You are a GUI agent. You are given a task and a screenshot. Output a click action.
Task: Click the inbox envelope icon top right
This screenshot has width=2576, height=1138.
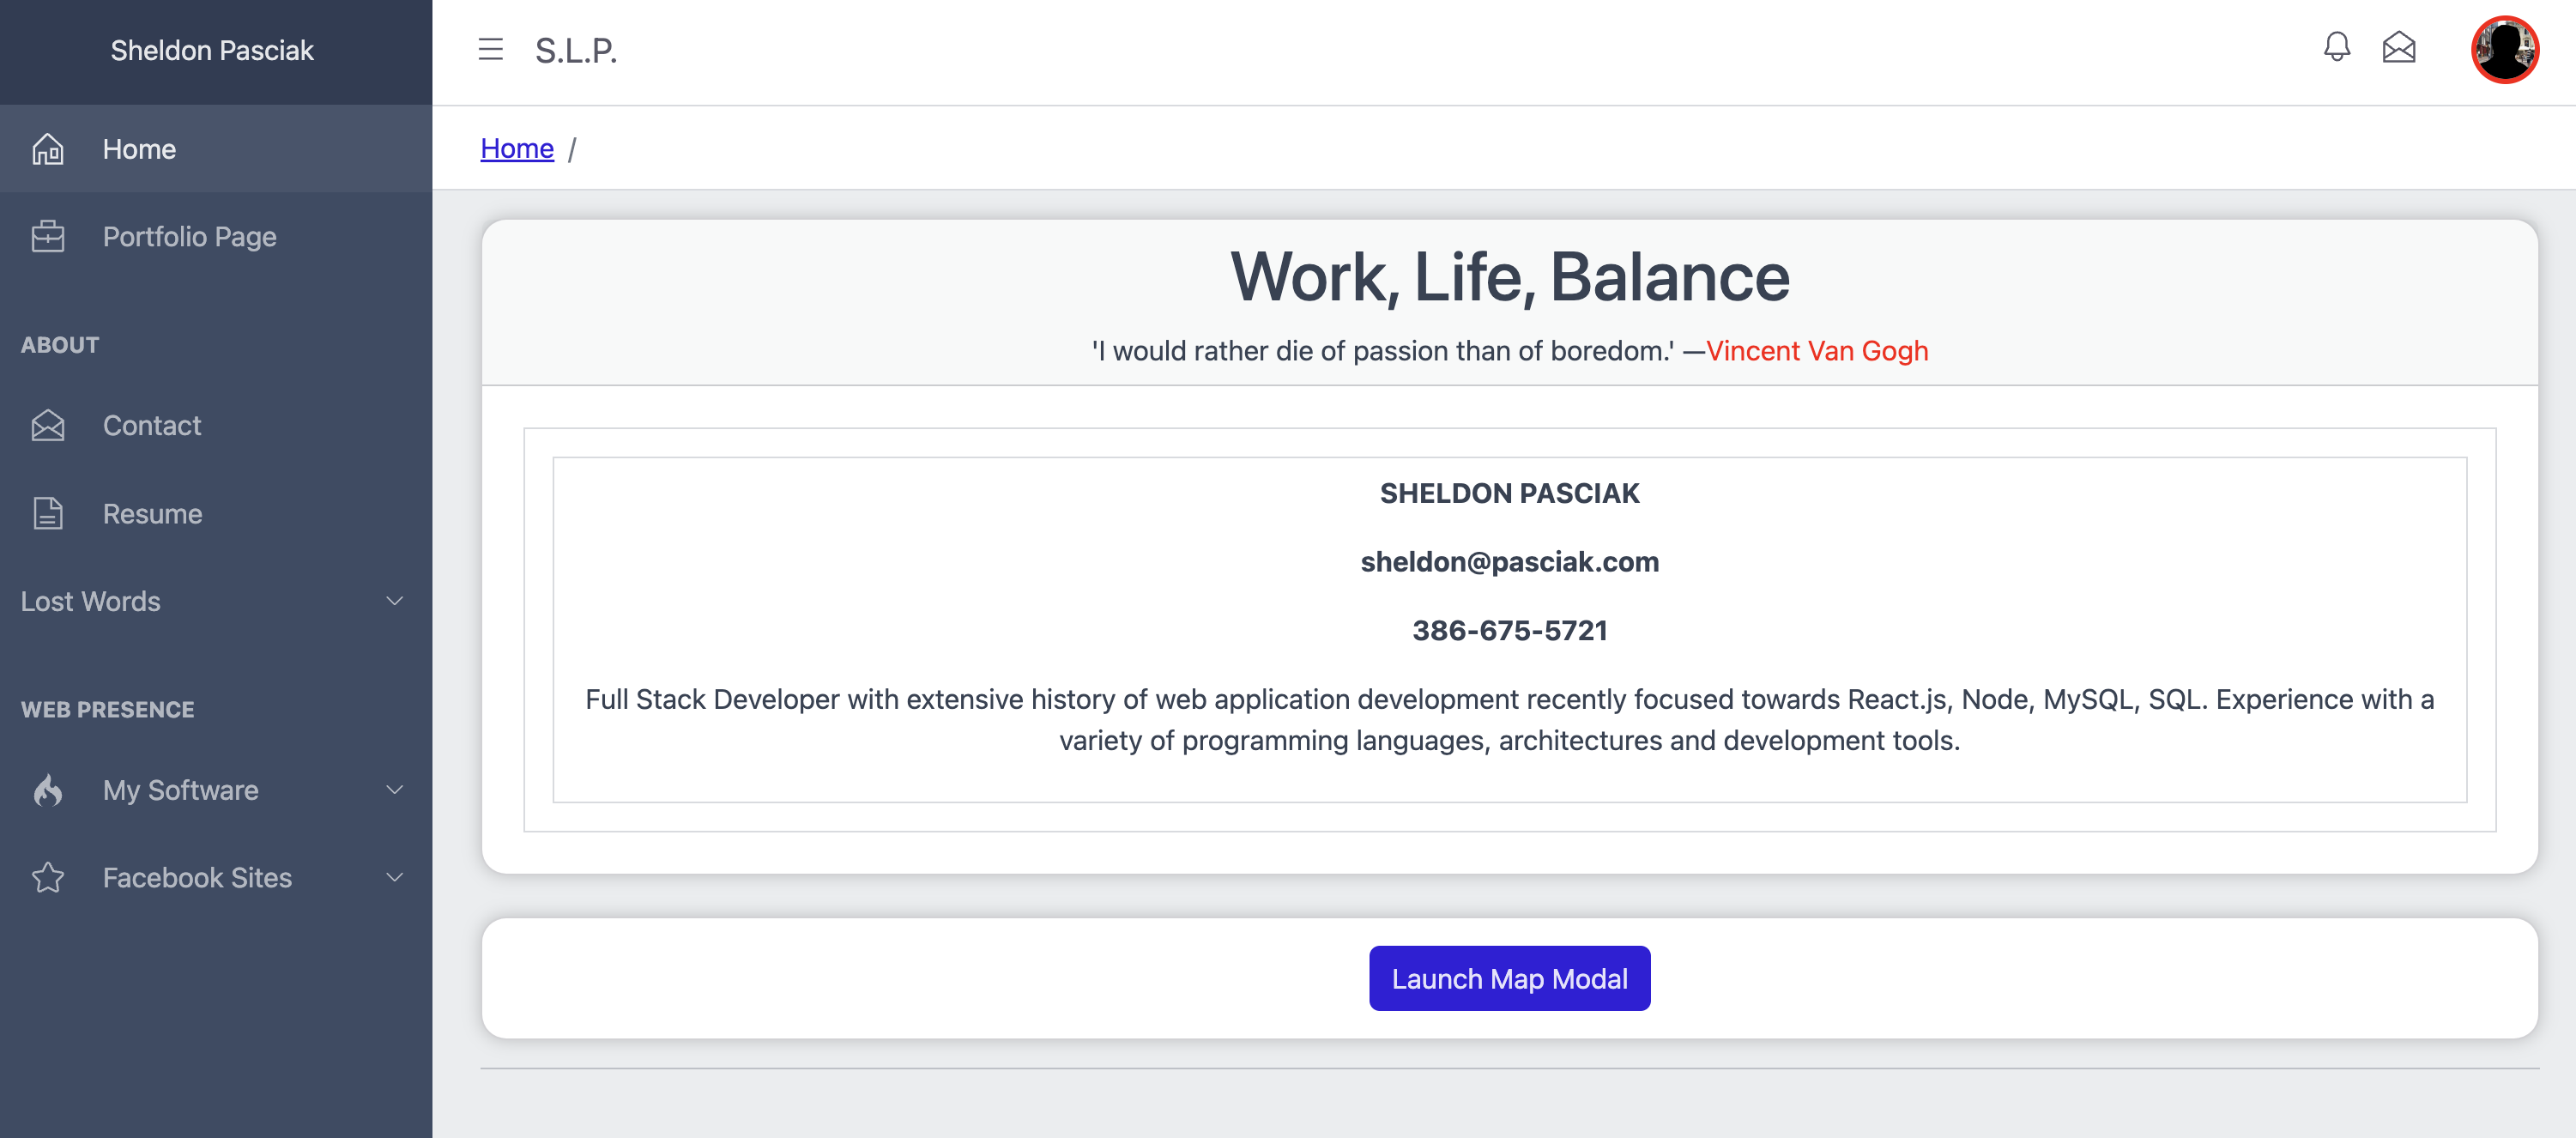[x=2398, y=49]
